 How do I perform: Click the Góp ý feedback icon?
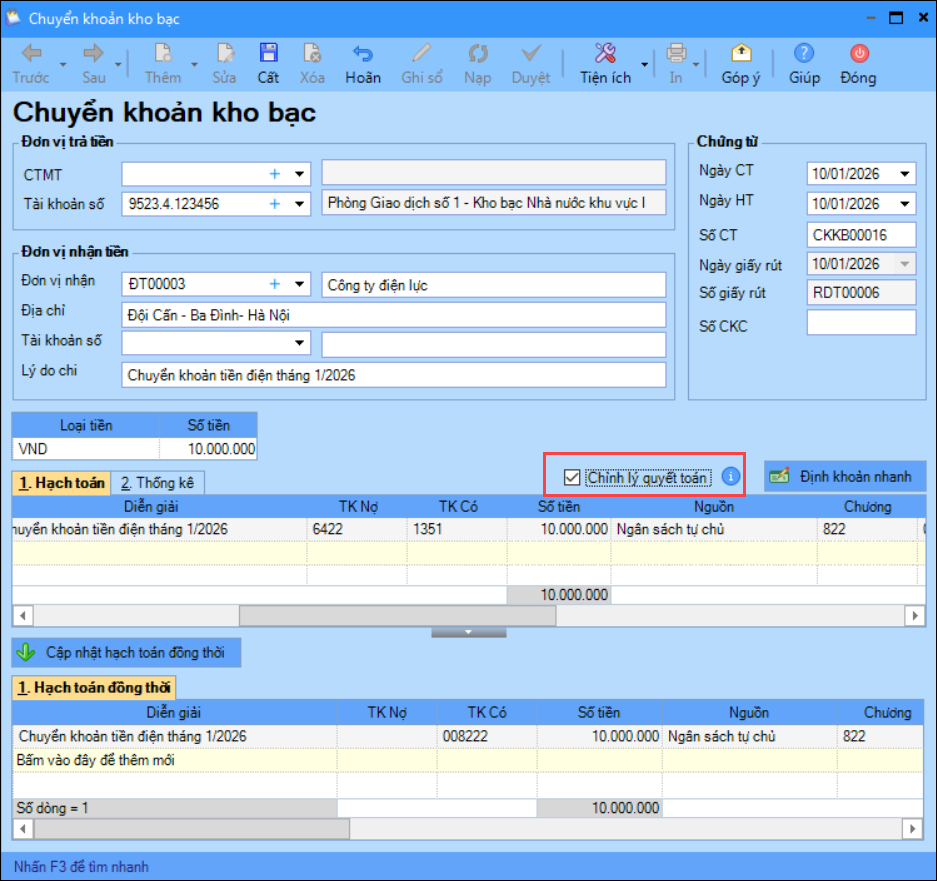tap(740, 54)
